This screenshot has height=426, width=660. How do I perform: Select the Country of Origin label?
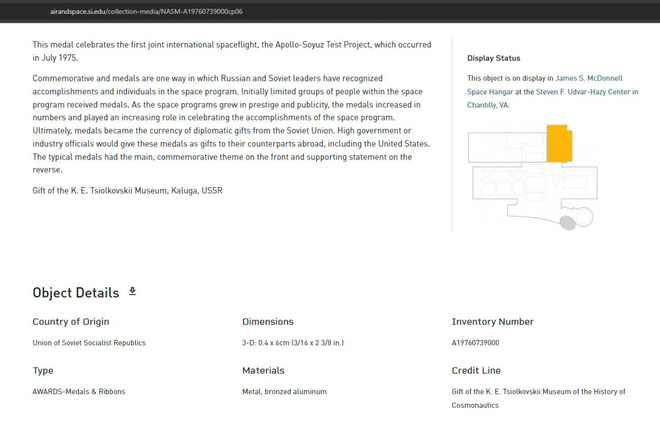pyautogui.click(x=71, y=322)
